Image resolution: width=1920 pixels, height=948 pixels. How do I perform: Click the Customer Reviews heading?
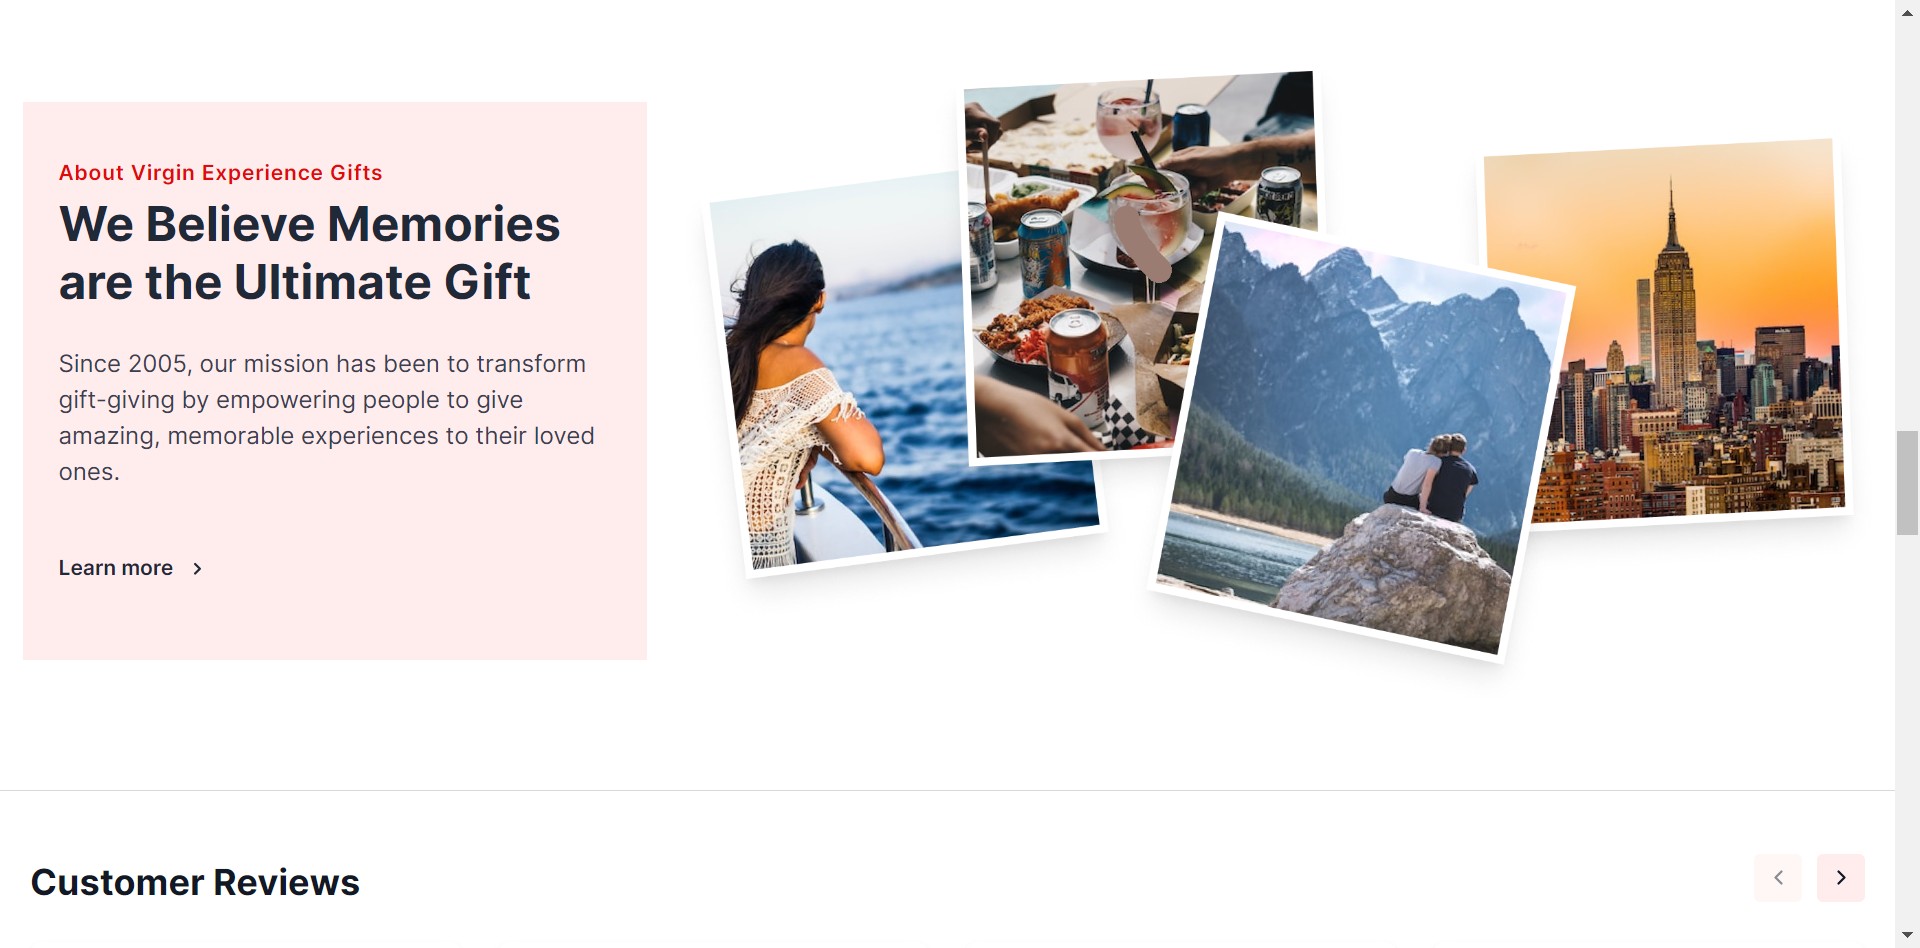pos(195,882)
